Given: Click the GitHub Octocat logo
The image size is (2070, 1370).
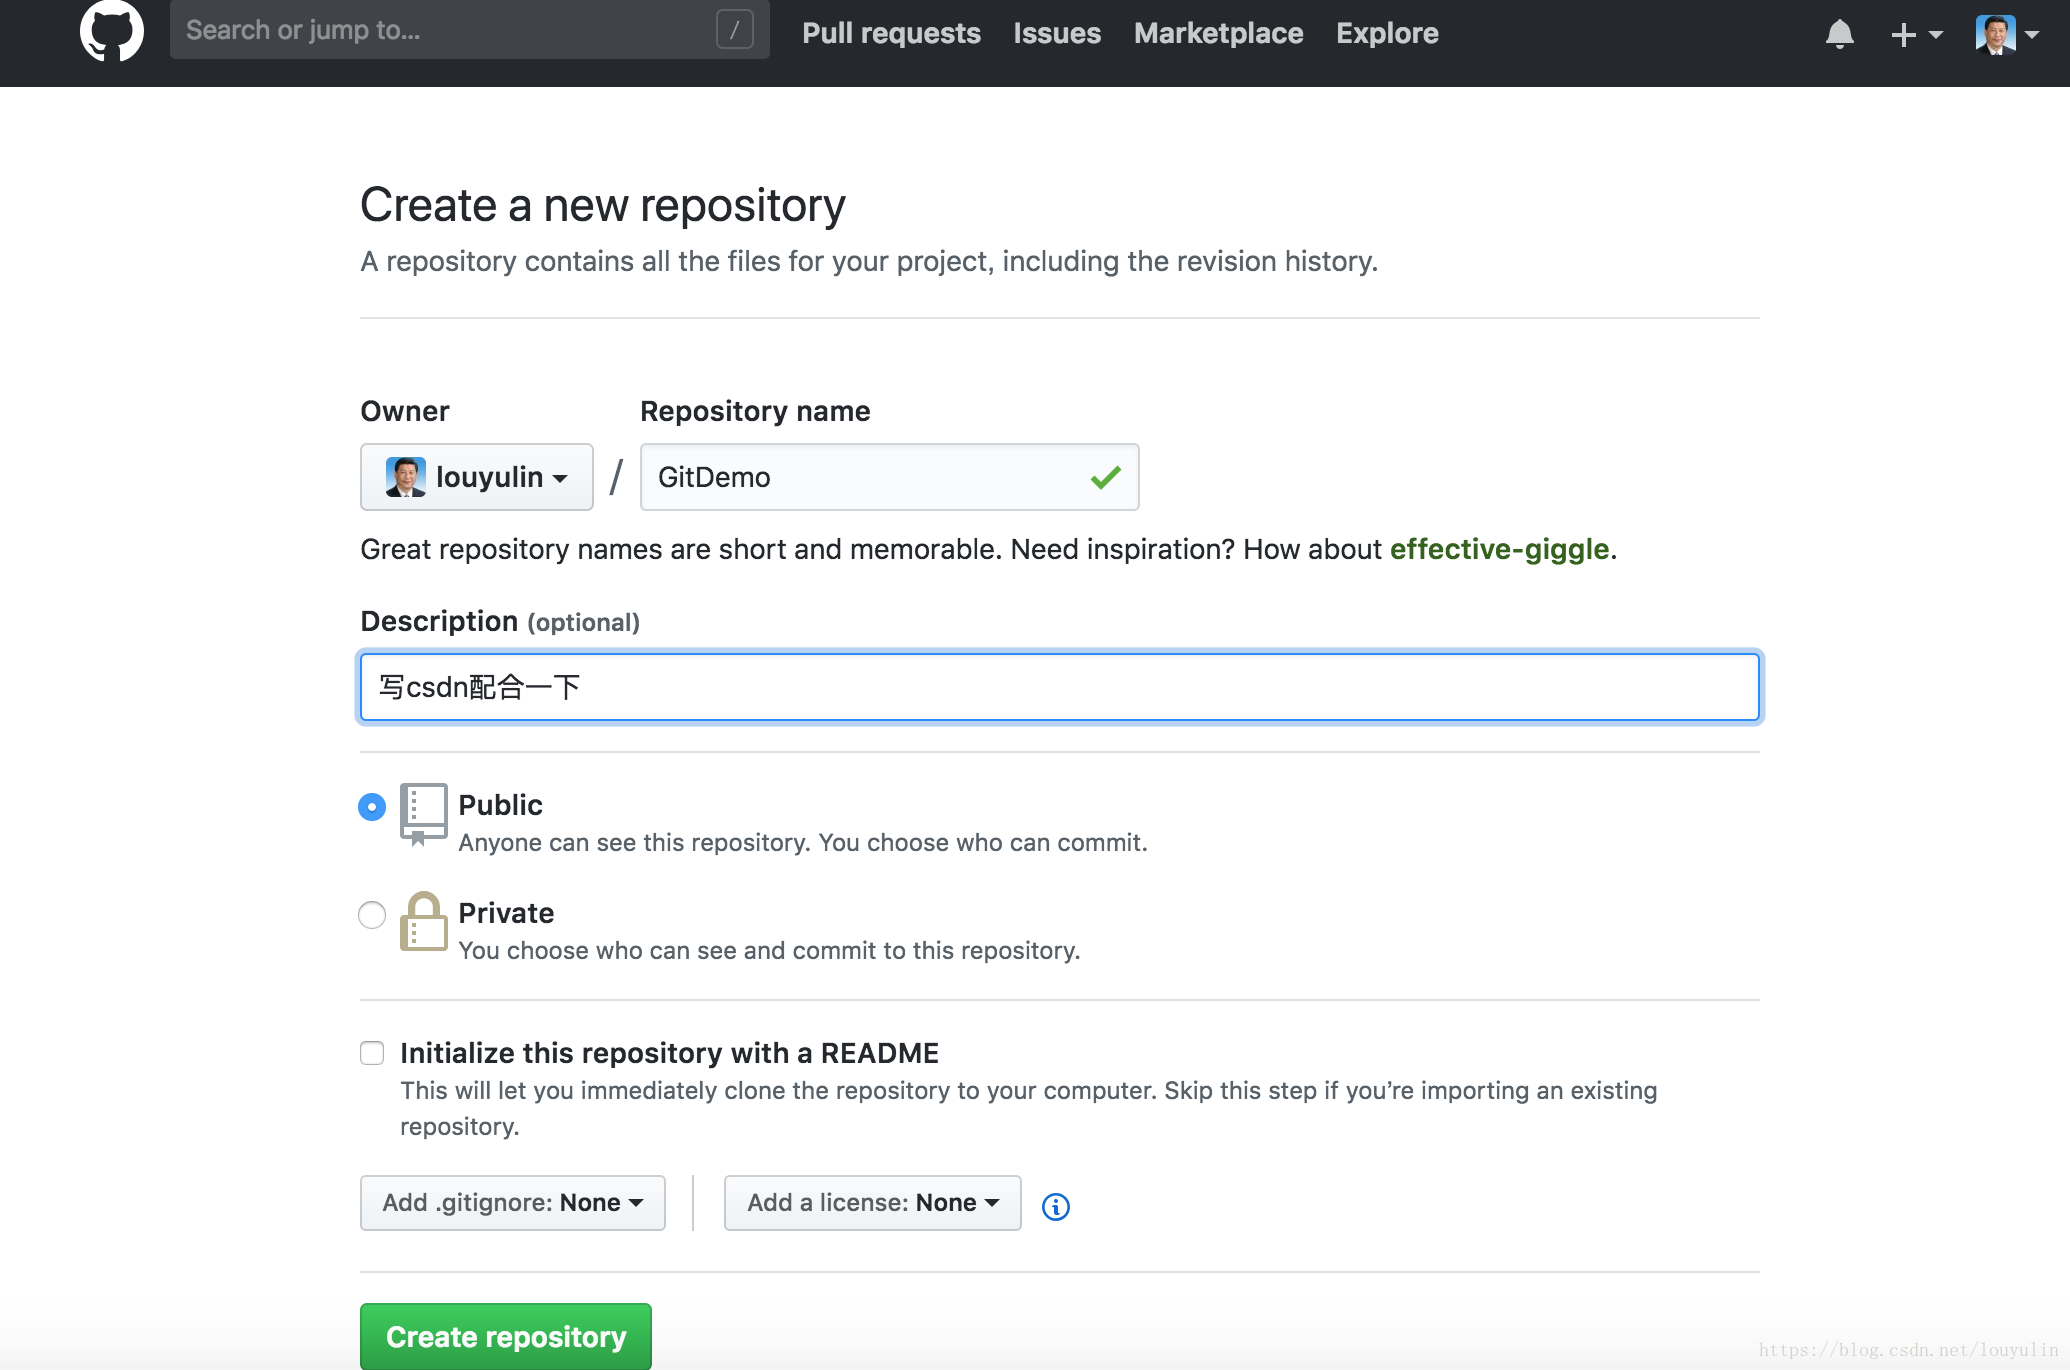Looking at the screenshot, I should (112, 30).
